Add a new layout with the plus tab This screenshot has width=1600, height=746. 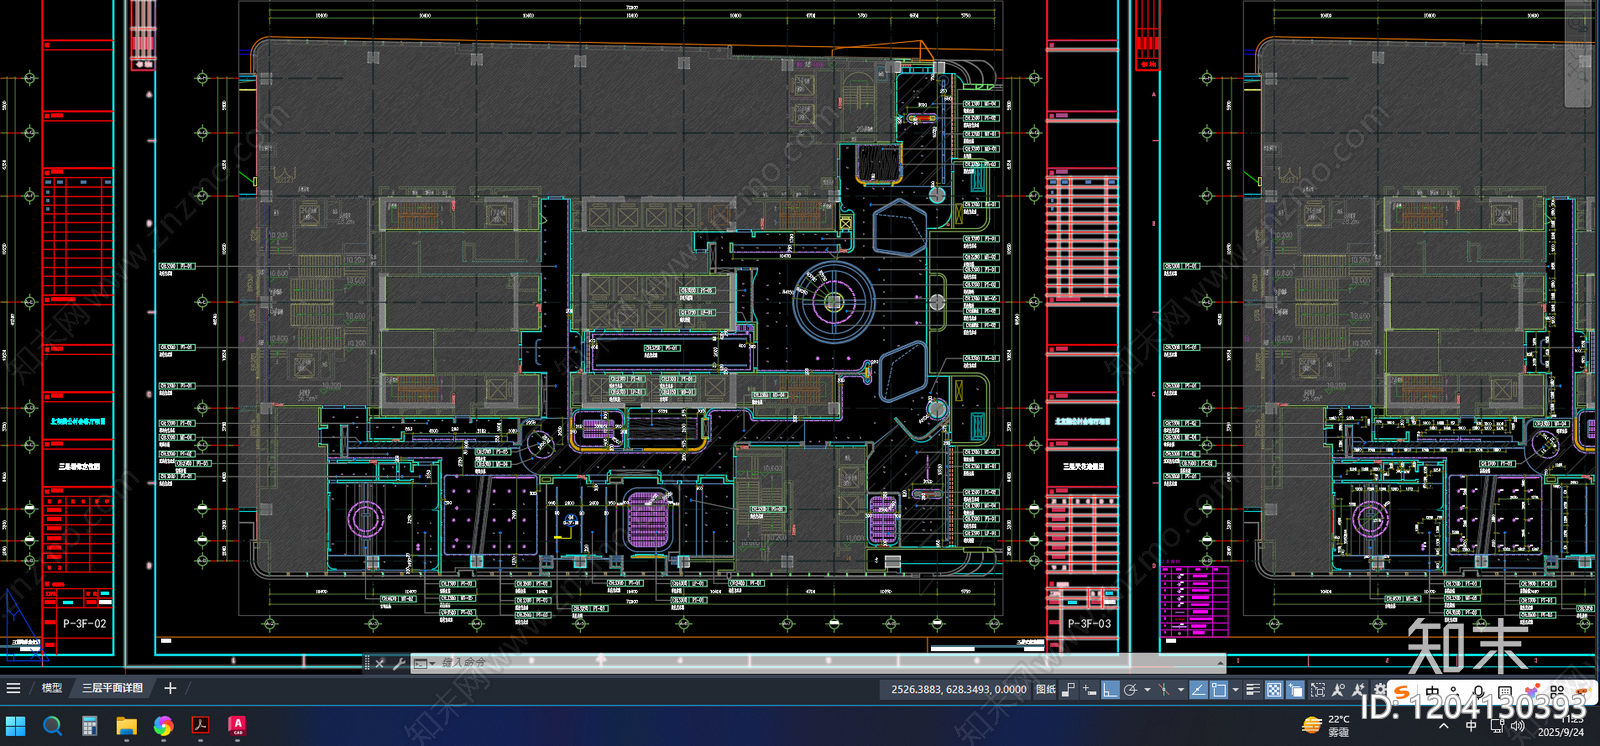coord(170,688)
